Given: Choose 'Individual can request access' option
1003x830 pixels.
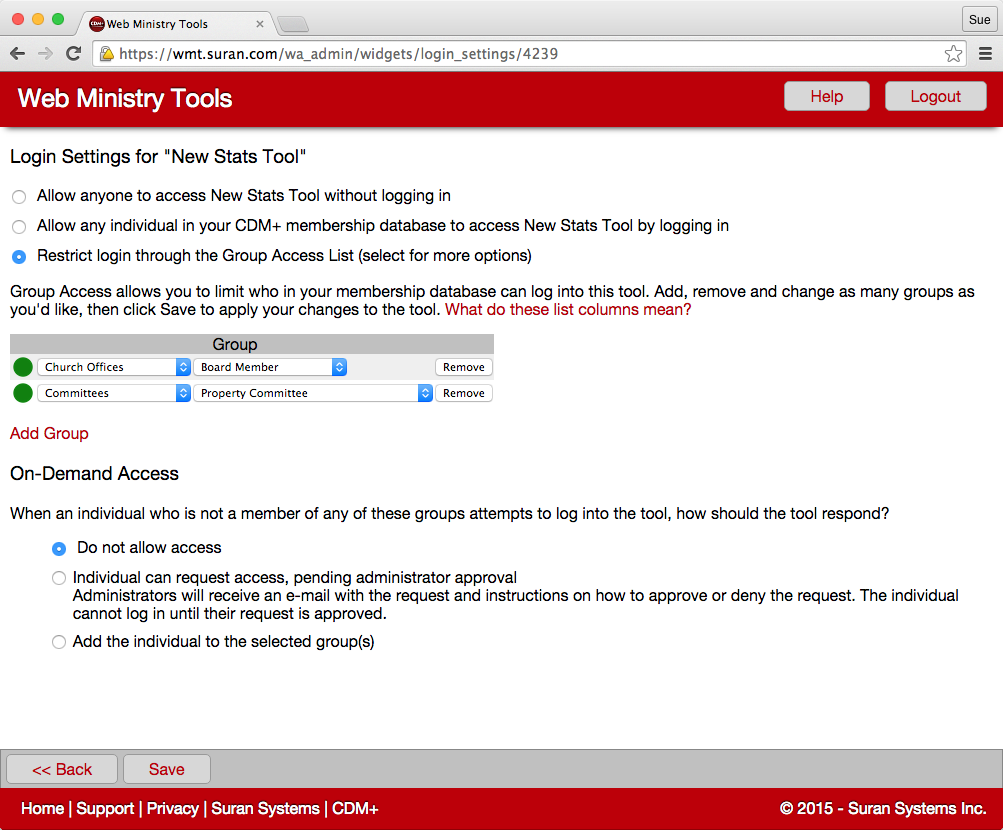Looking at the screenshot, I should pyautogui.click(x=59, y=578).
